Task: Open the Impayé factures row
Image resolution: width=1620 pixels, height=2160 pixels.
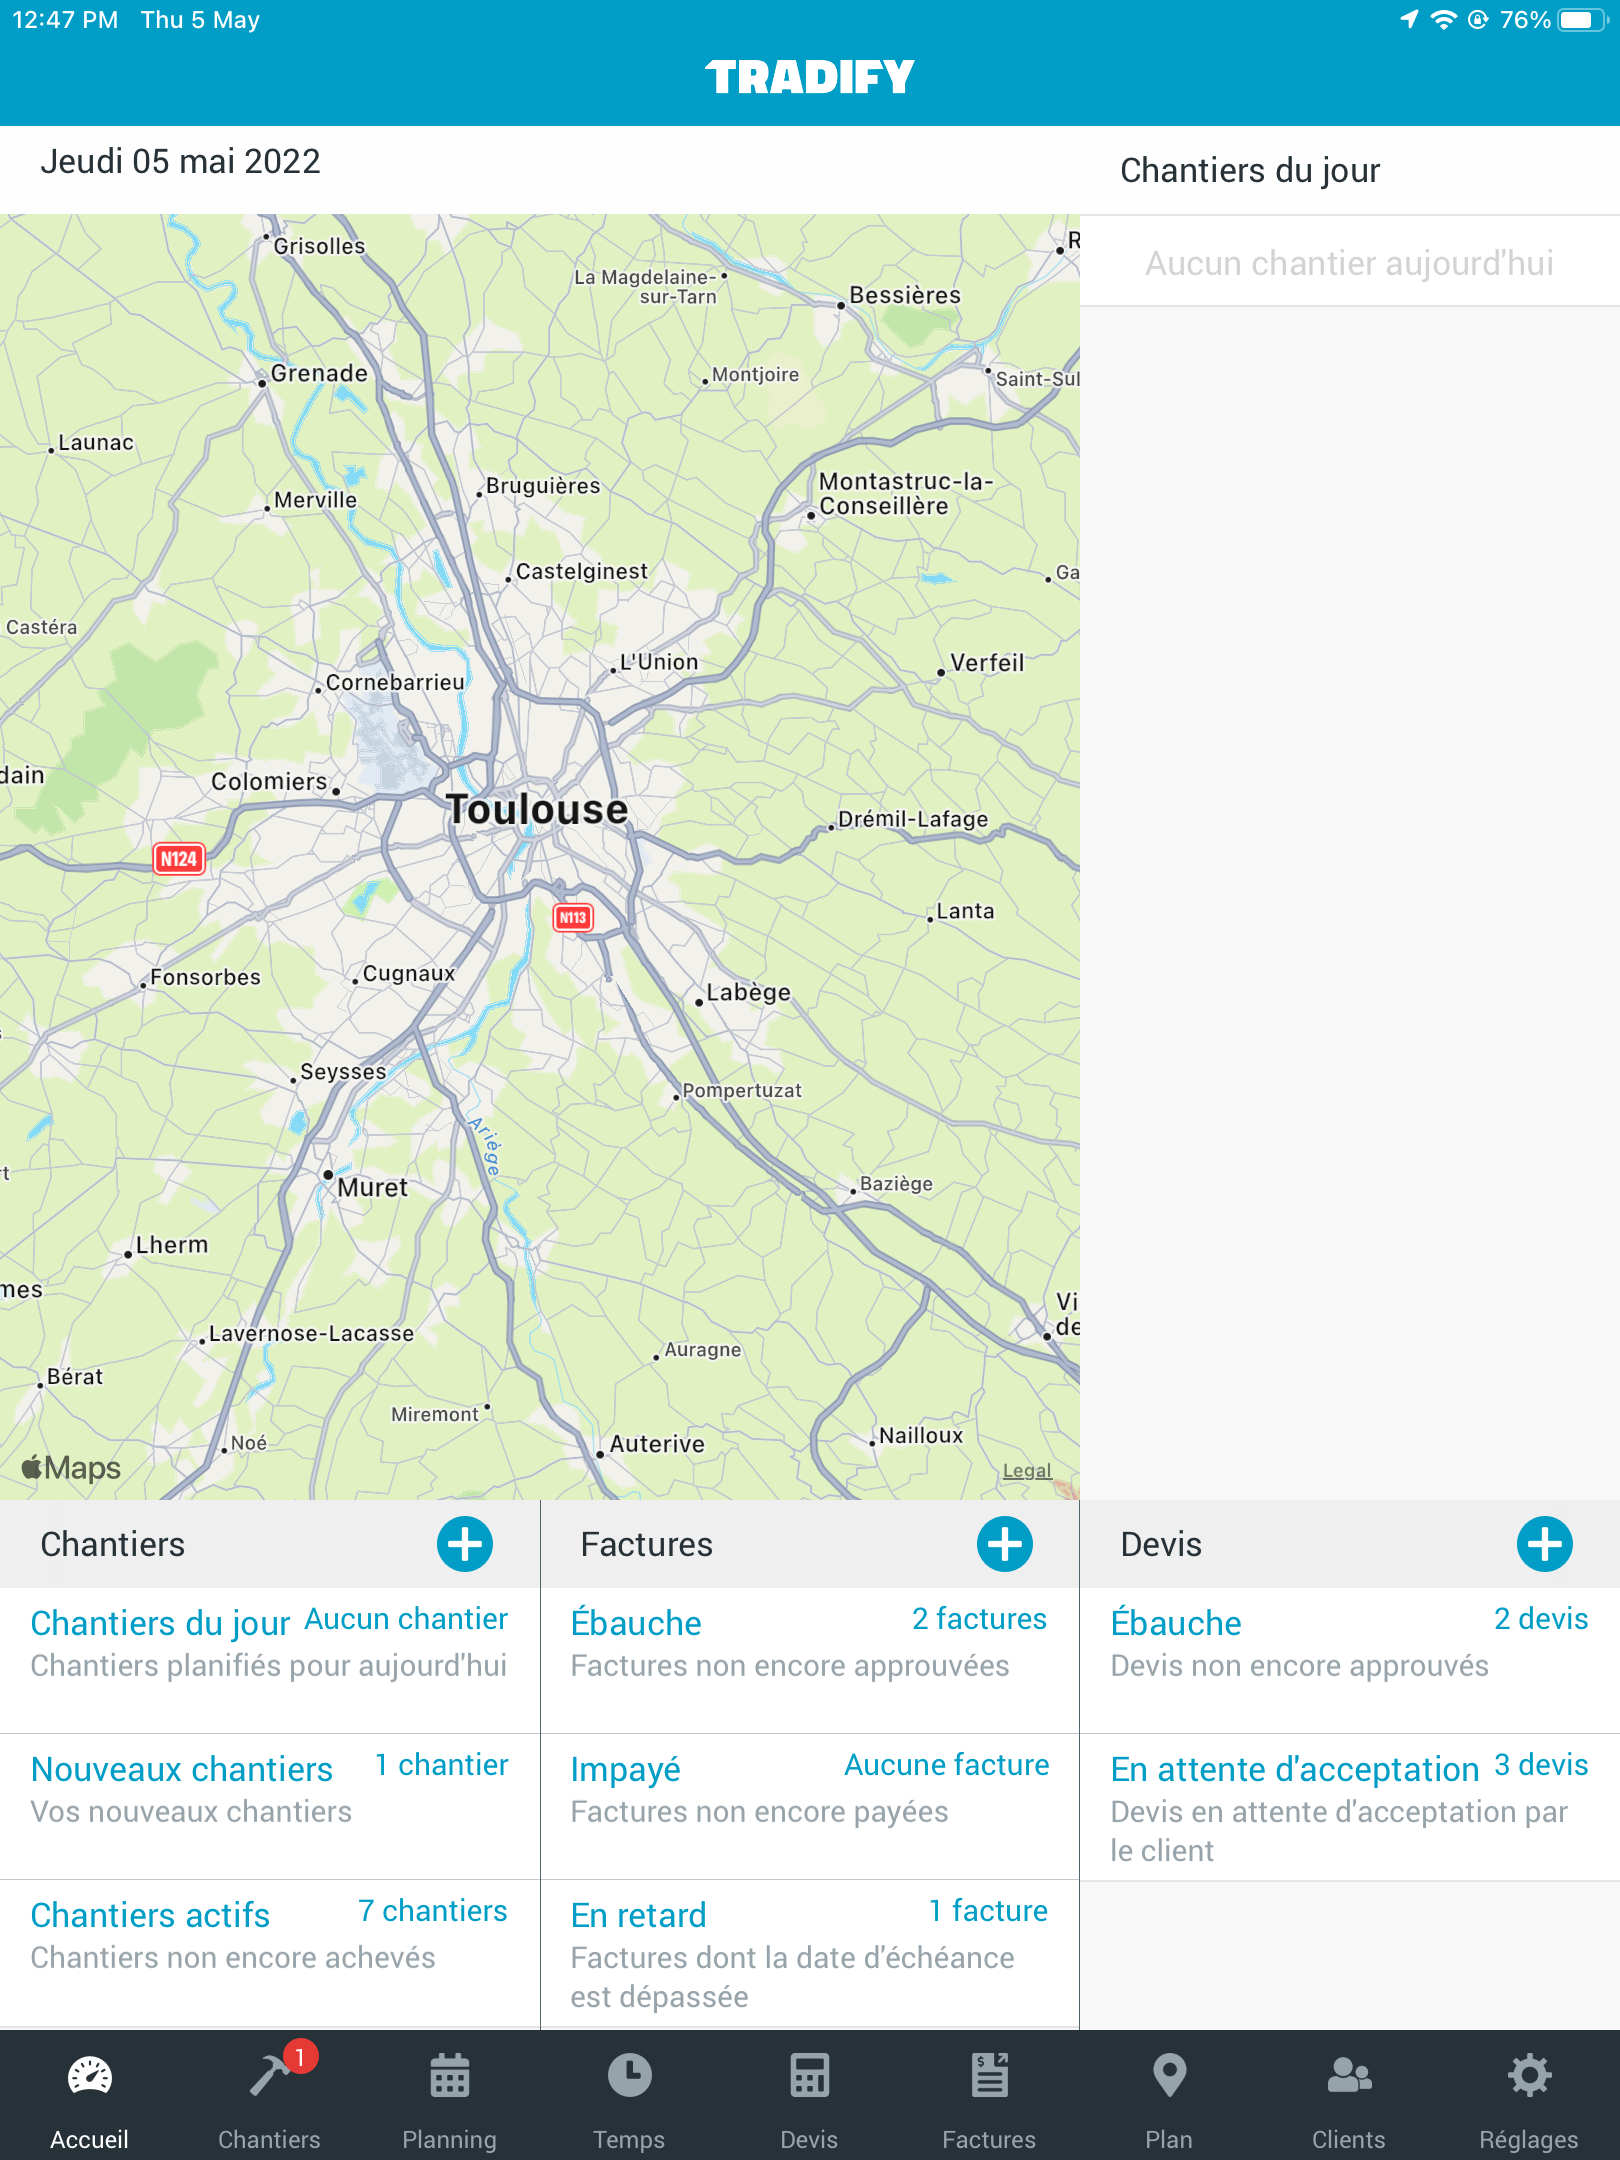Action: tap(810, 1806)
